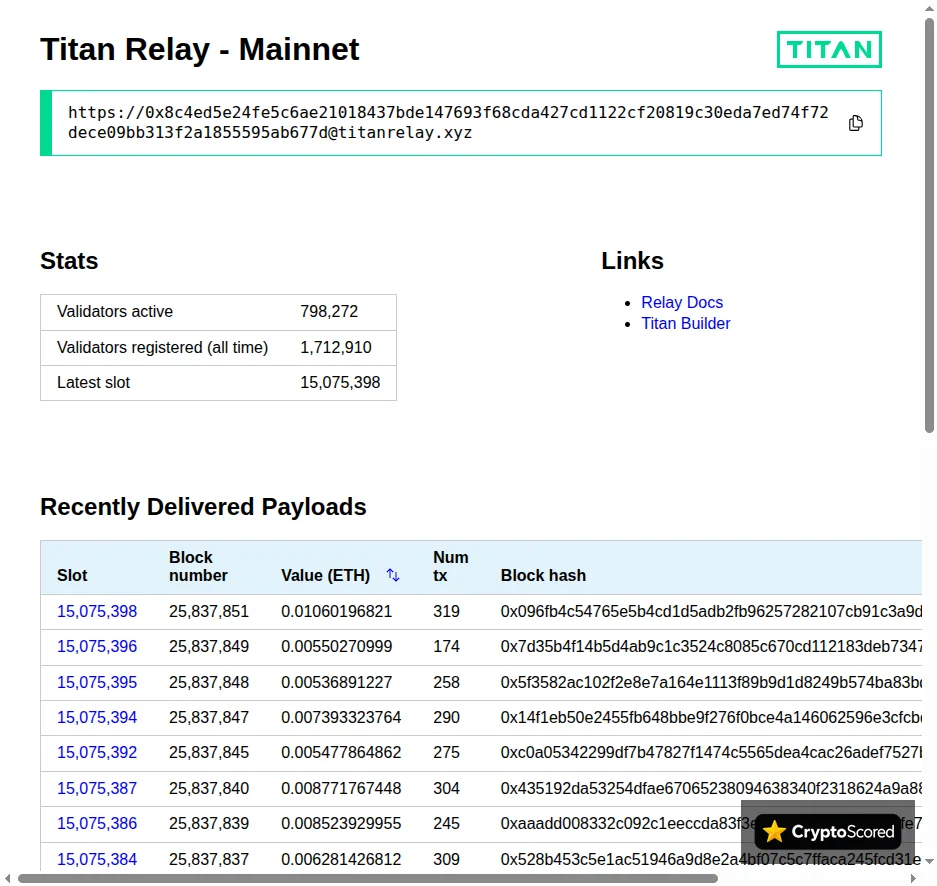Click block number 25,837,845

coord(209,752)
